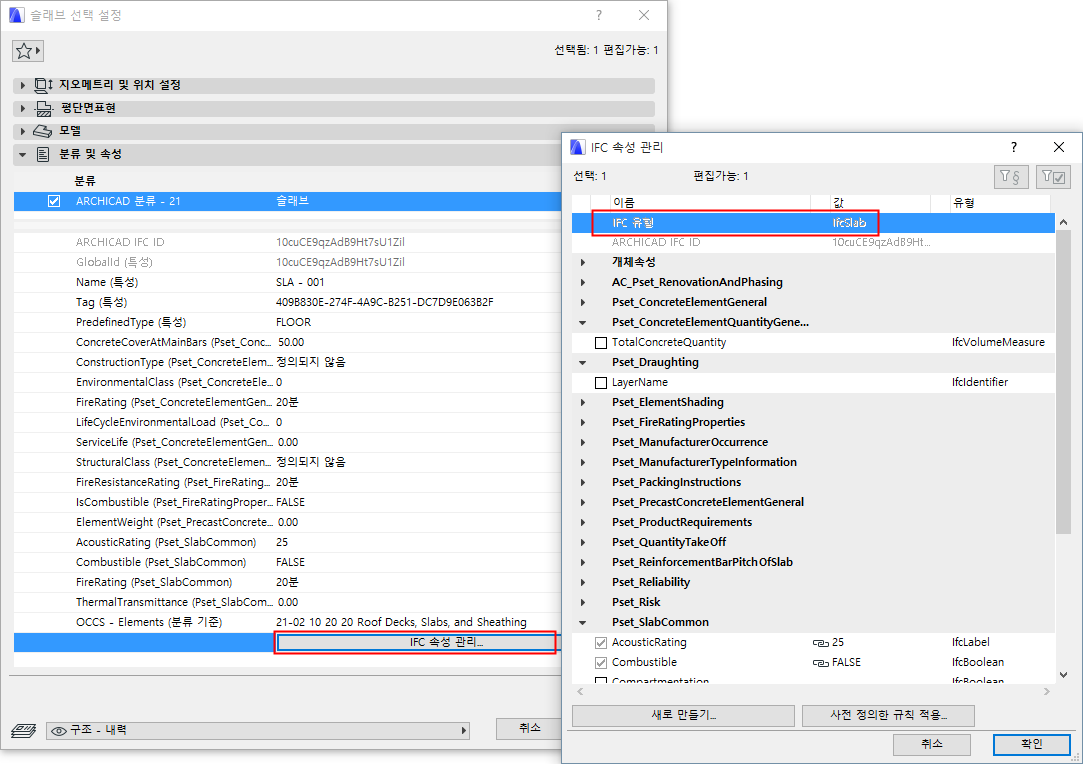Click the geometry and position panel icon
This screenshot has height=764, width=1083.
coord(44,85)
